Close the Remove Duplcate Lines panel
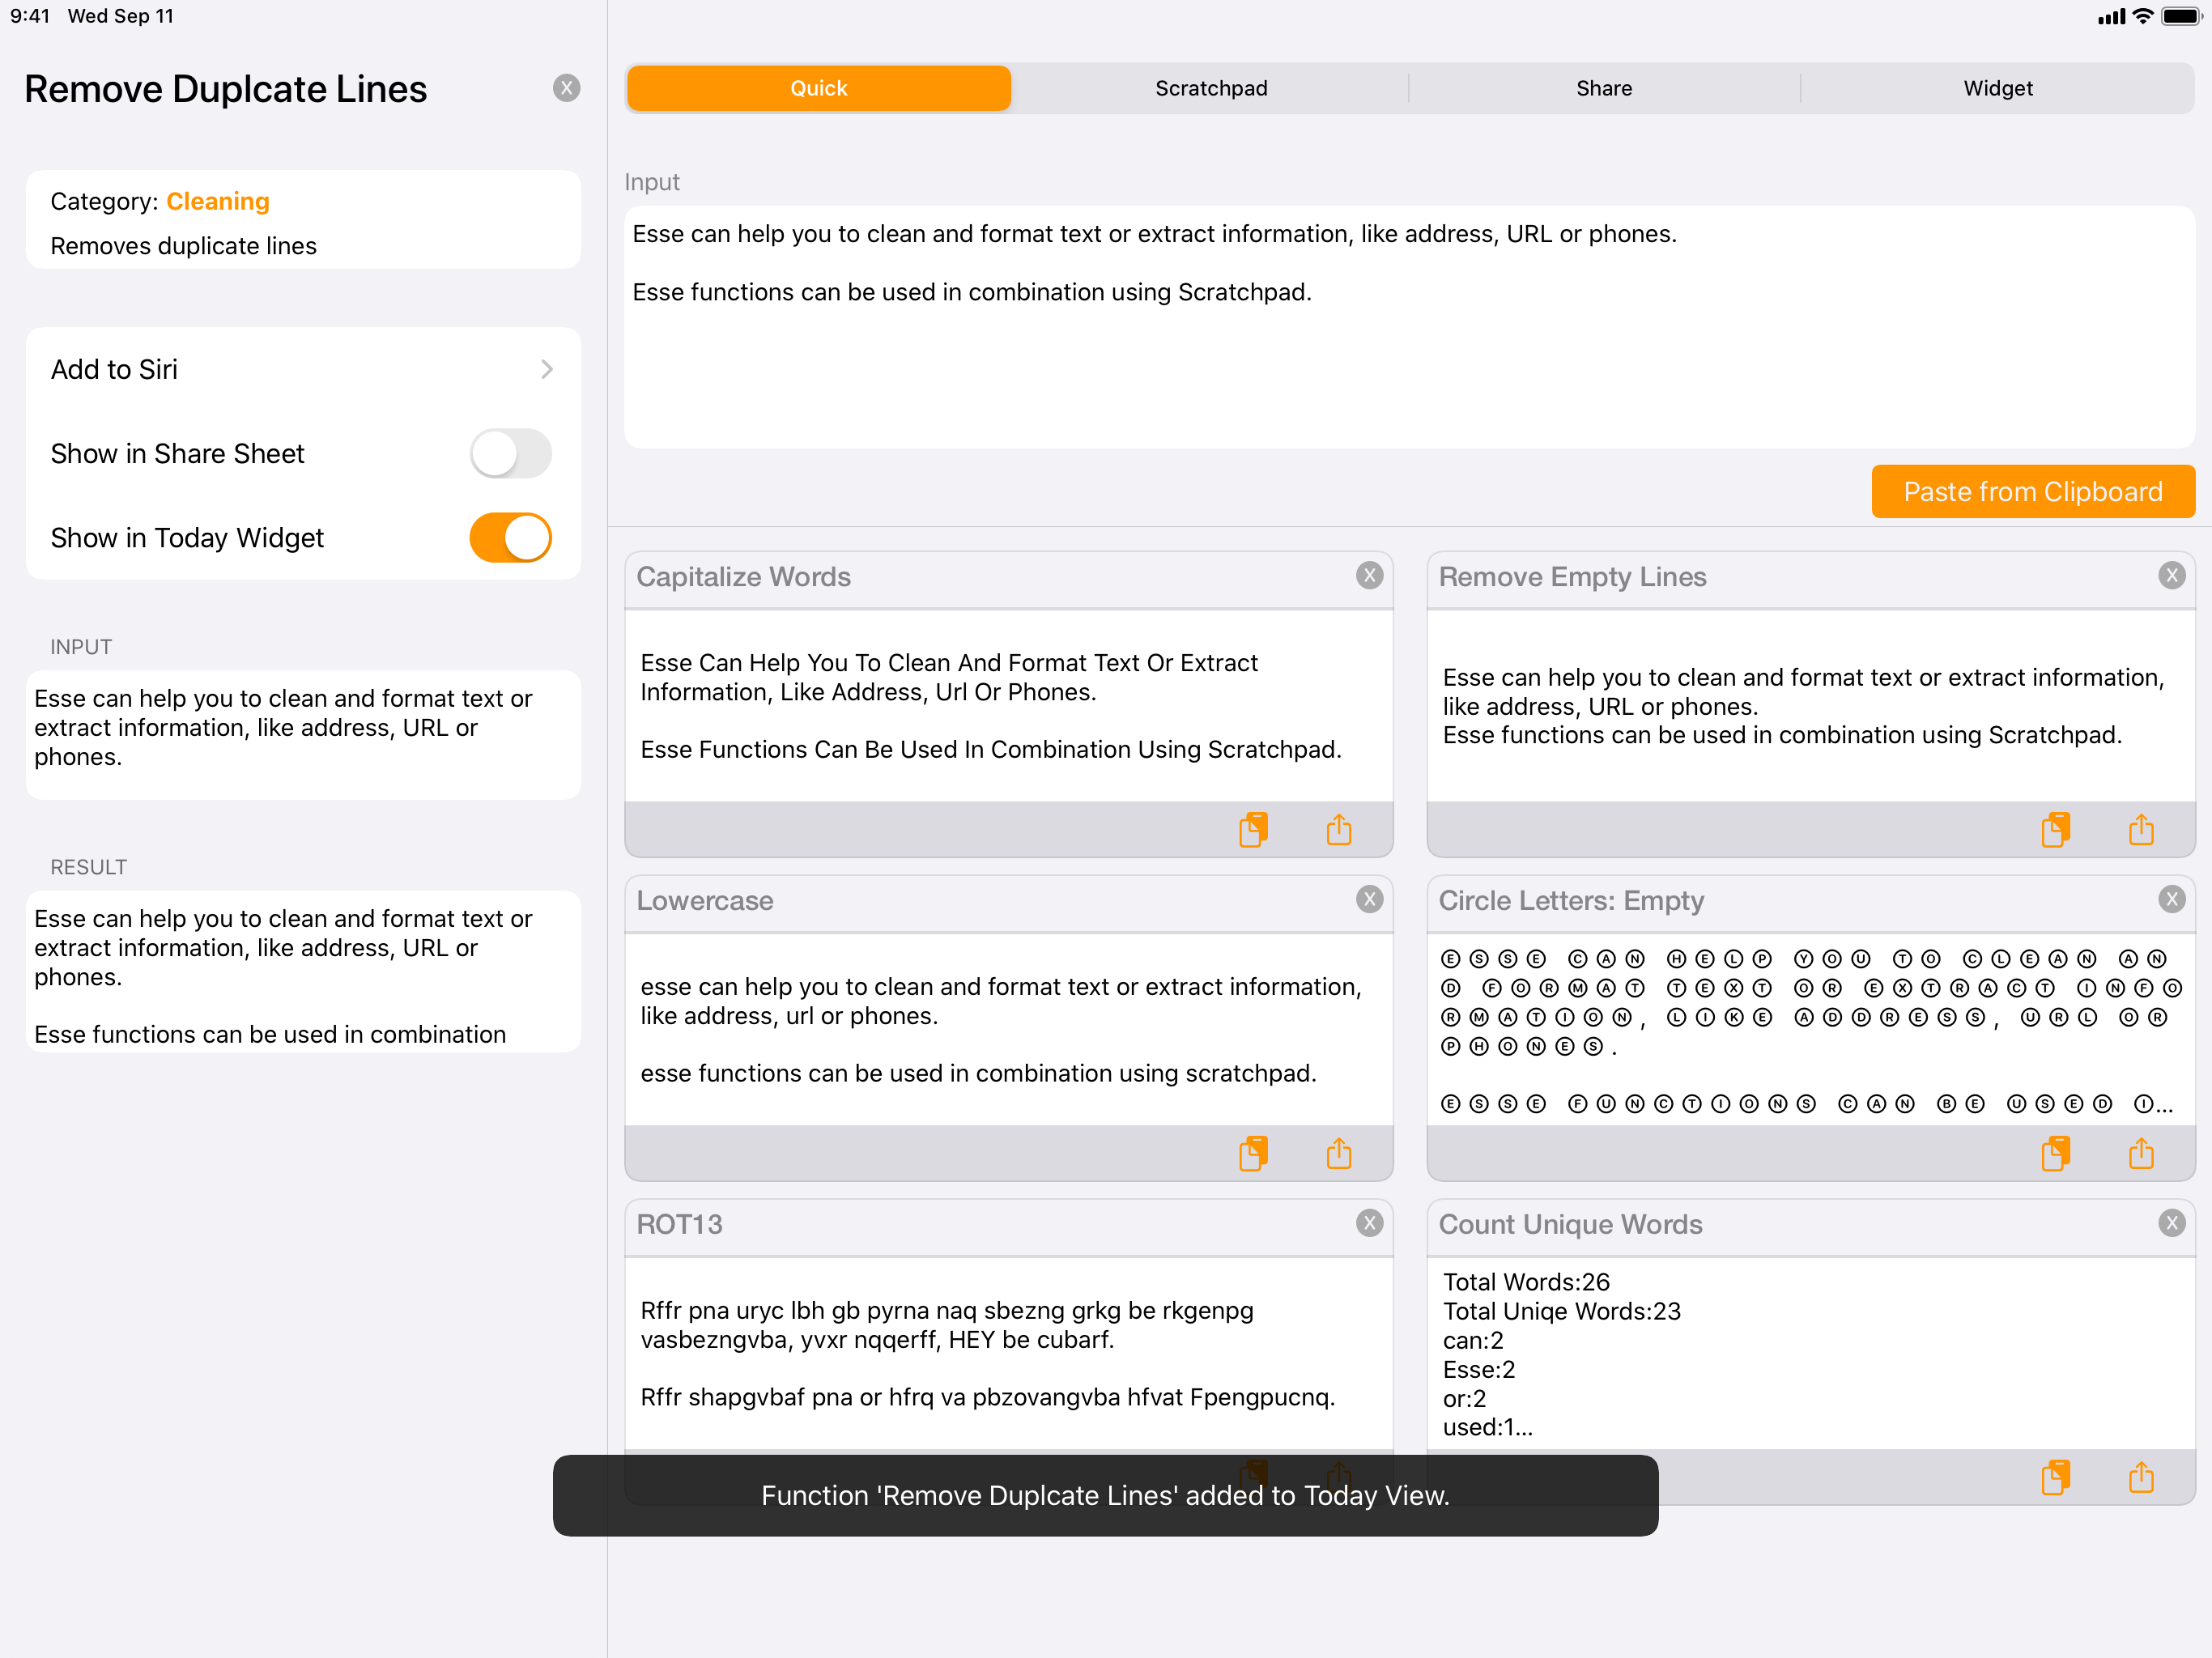 [x=567, y=88]
